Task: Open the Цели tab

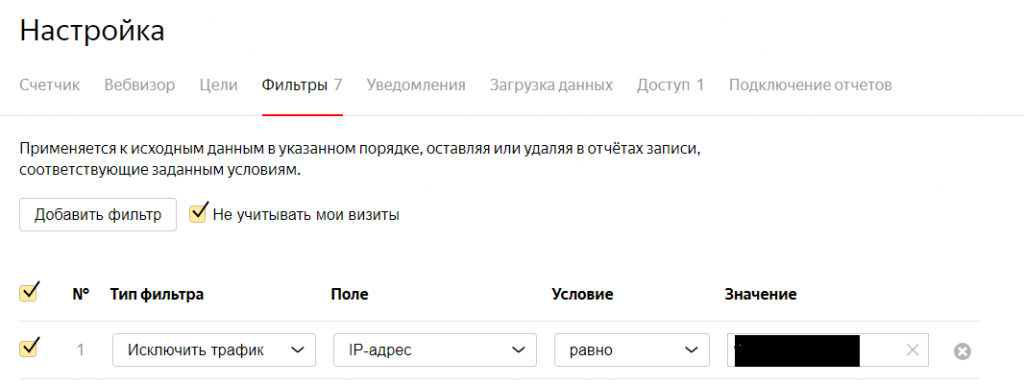Action: [x=219, y=85]
